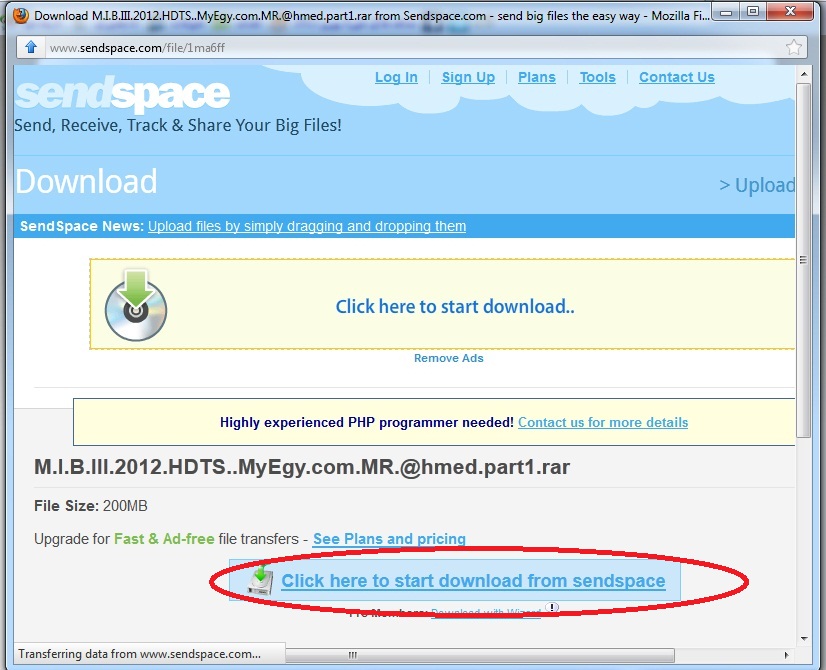
Task: Click here to start download from sendspace
Action: (473, 581)
